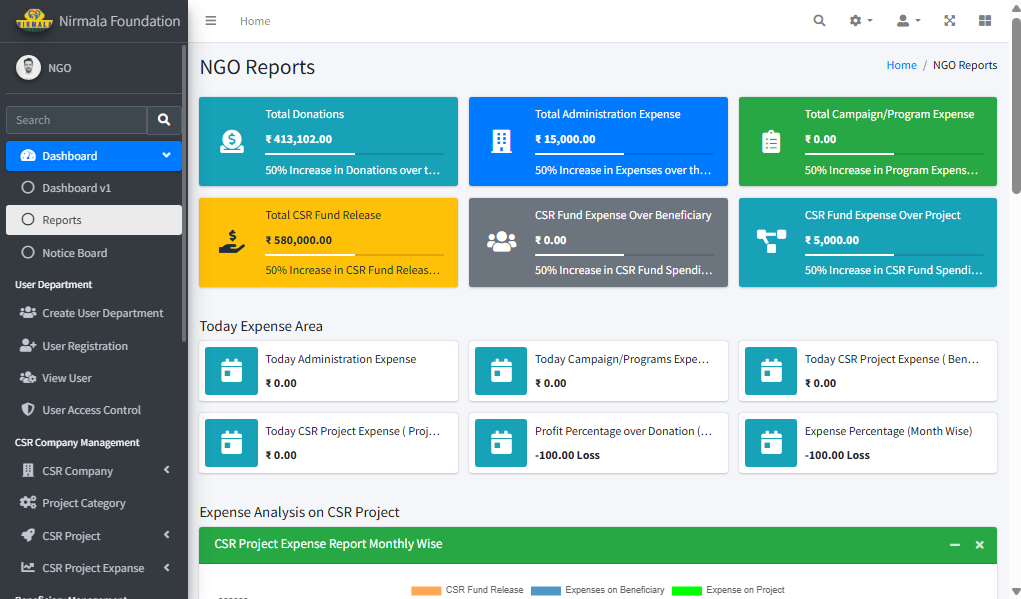Click the sidebar search magnifier button

164,120
